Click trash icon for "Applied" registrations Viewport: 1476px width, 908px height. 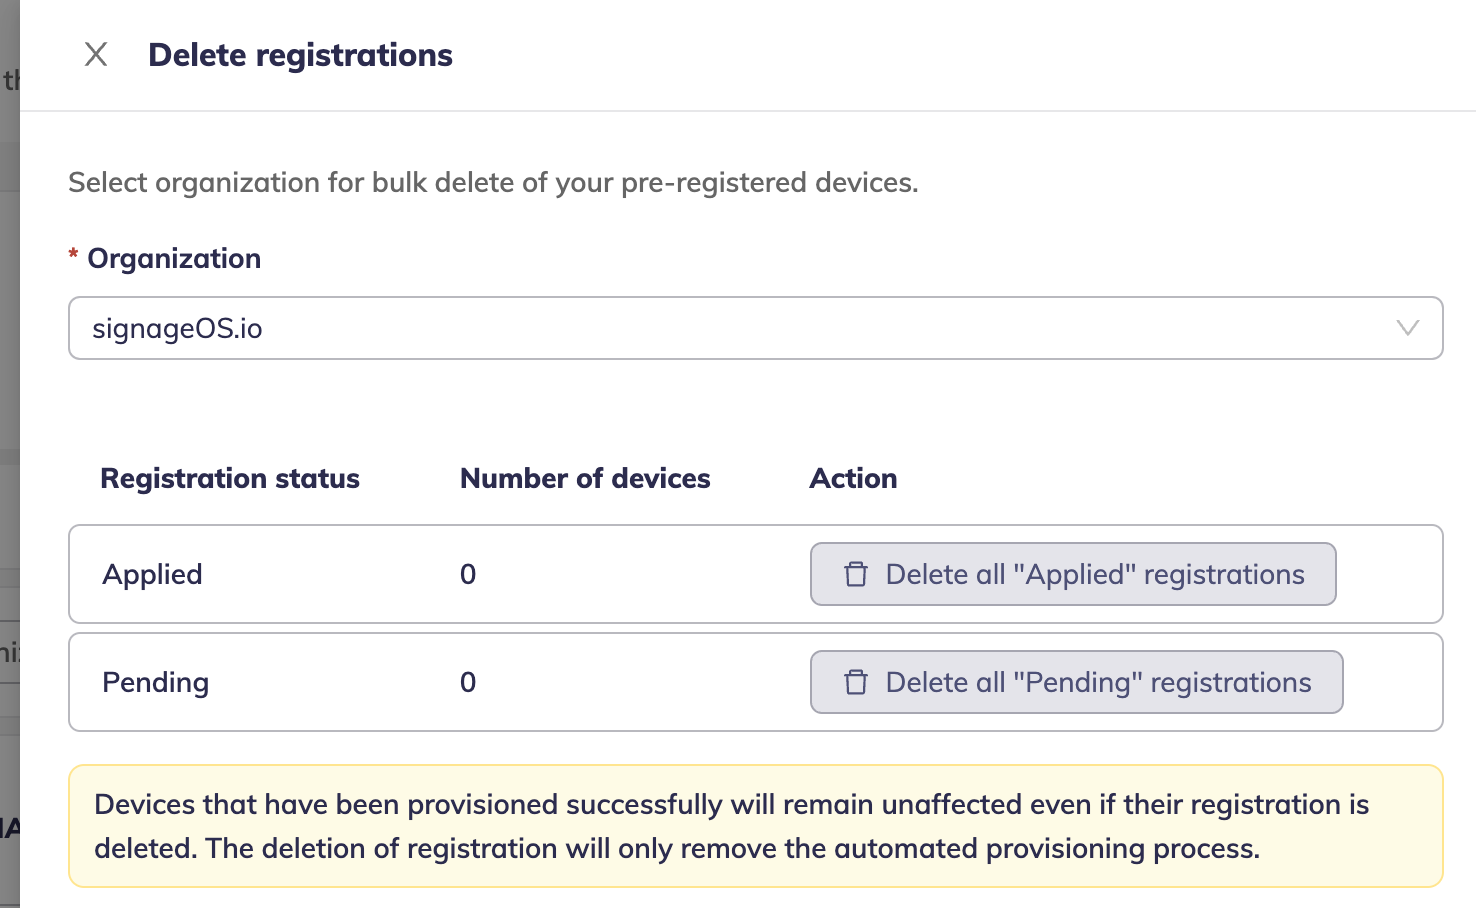coord(856,574)
